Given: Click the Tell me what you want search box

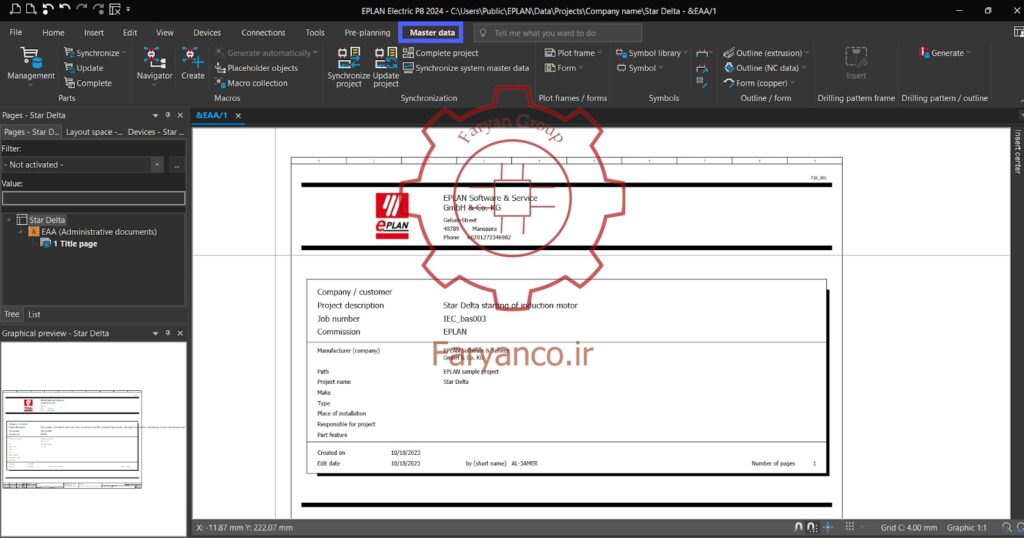Looking at the screenshot, I should [557, 33].
